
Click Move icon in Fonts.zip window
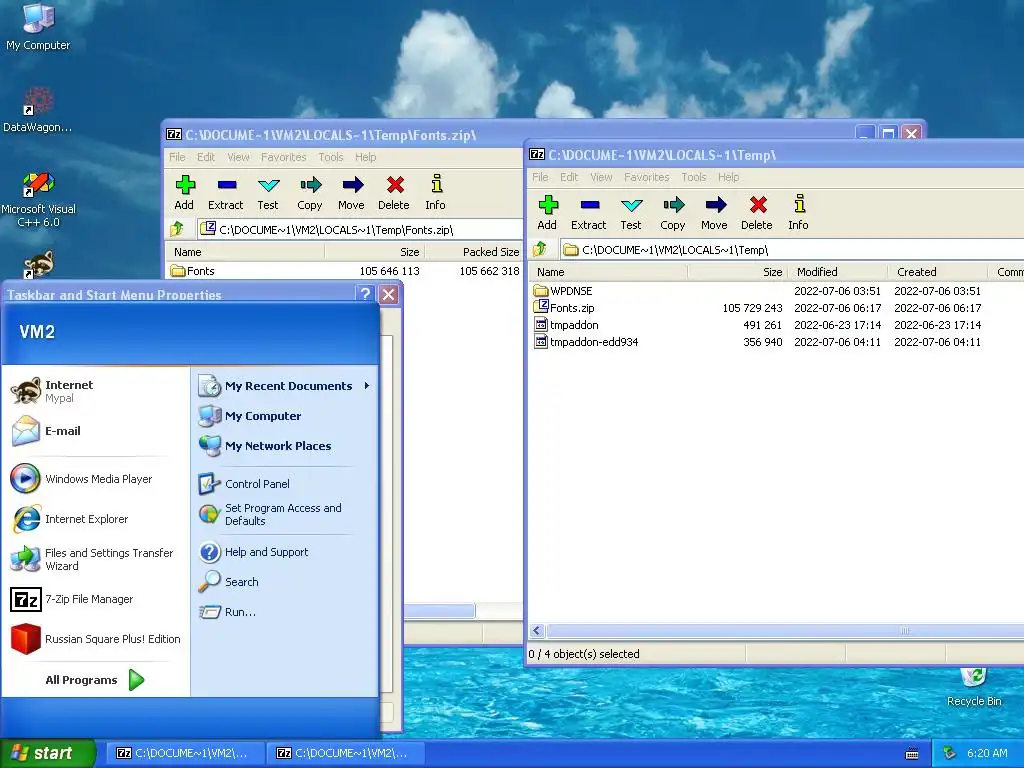(x=352, y=185)
